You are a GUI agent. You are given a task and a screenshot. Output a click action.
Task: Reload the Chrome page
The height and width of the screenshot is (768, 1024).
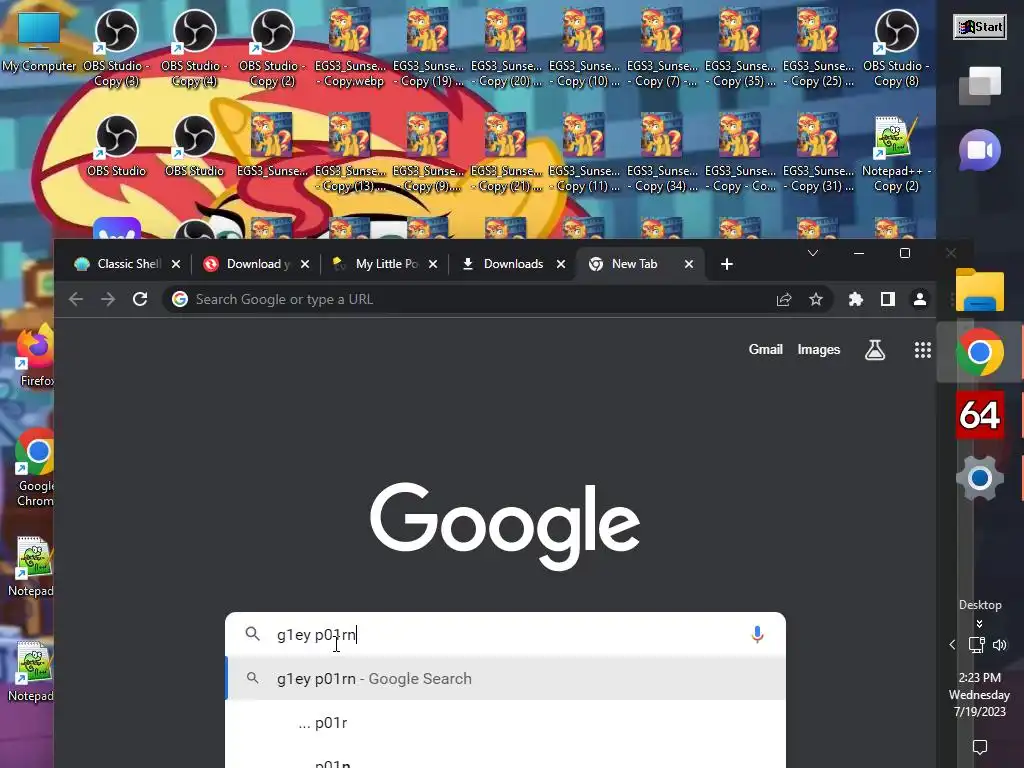pos(140,299)
